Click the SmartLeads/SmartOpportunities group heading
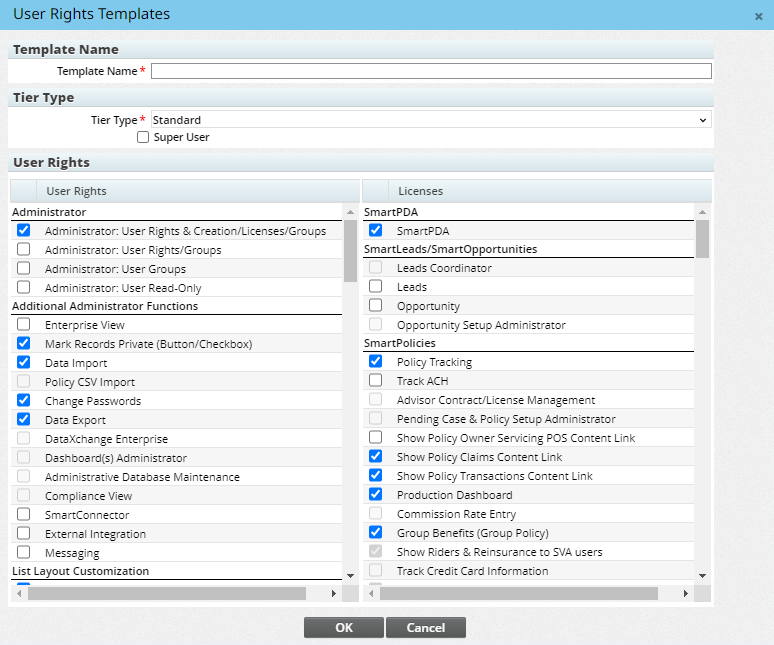The width and height of the screenshot is (774, 645). (450, 249)
